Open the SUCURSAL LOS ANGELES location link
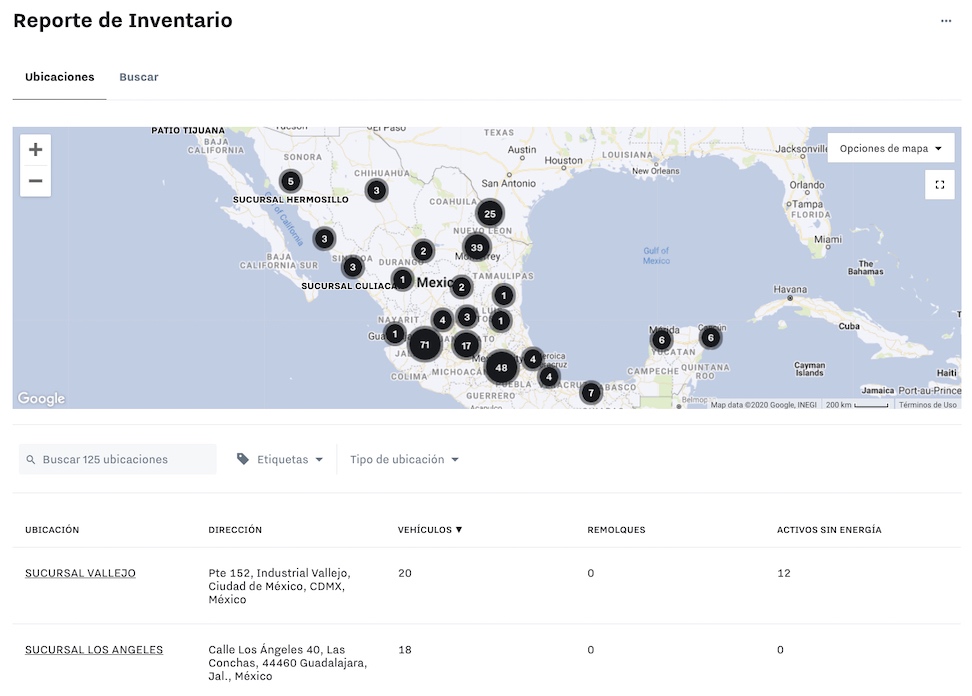The image size is (972, 696). click(94, 650)
